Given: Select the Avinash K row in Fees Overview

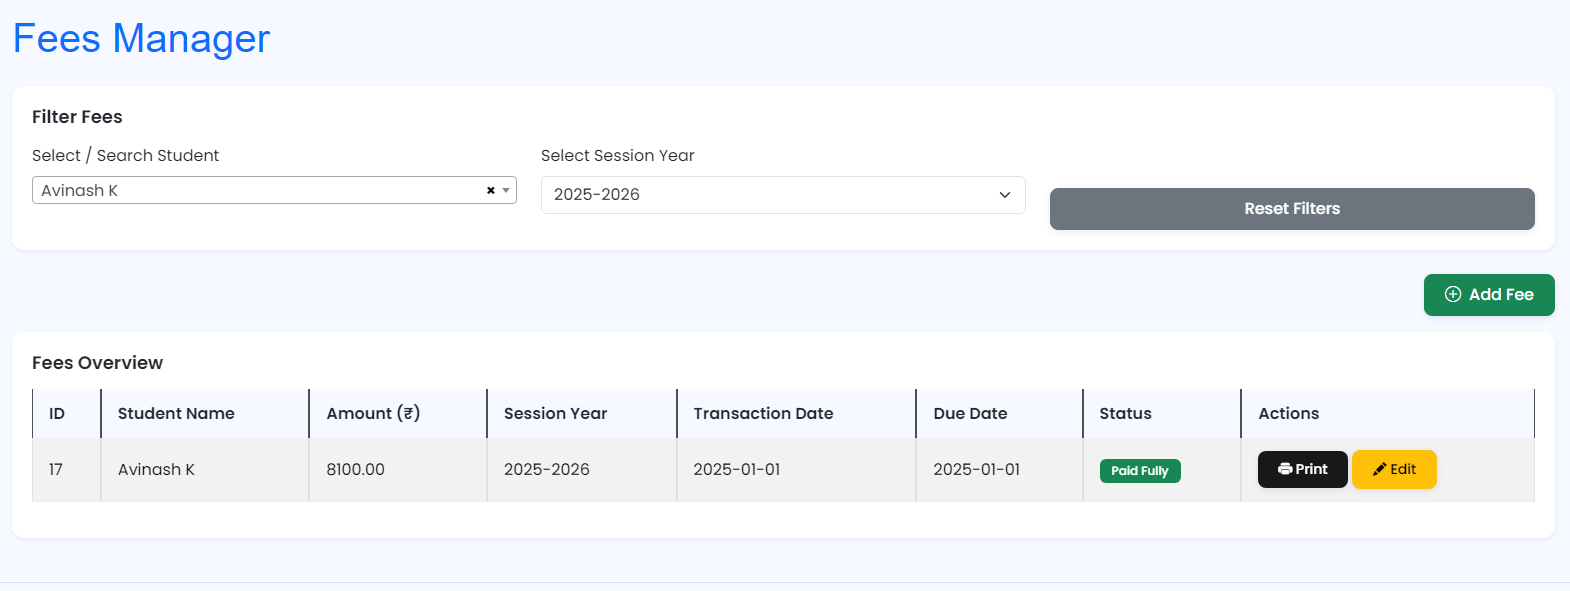Looking at the screenshot, I should (x=157, y=469).
